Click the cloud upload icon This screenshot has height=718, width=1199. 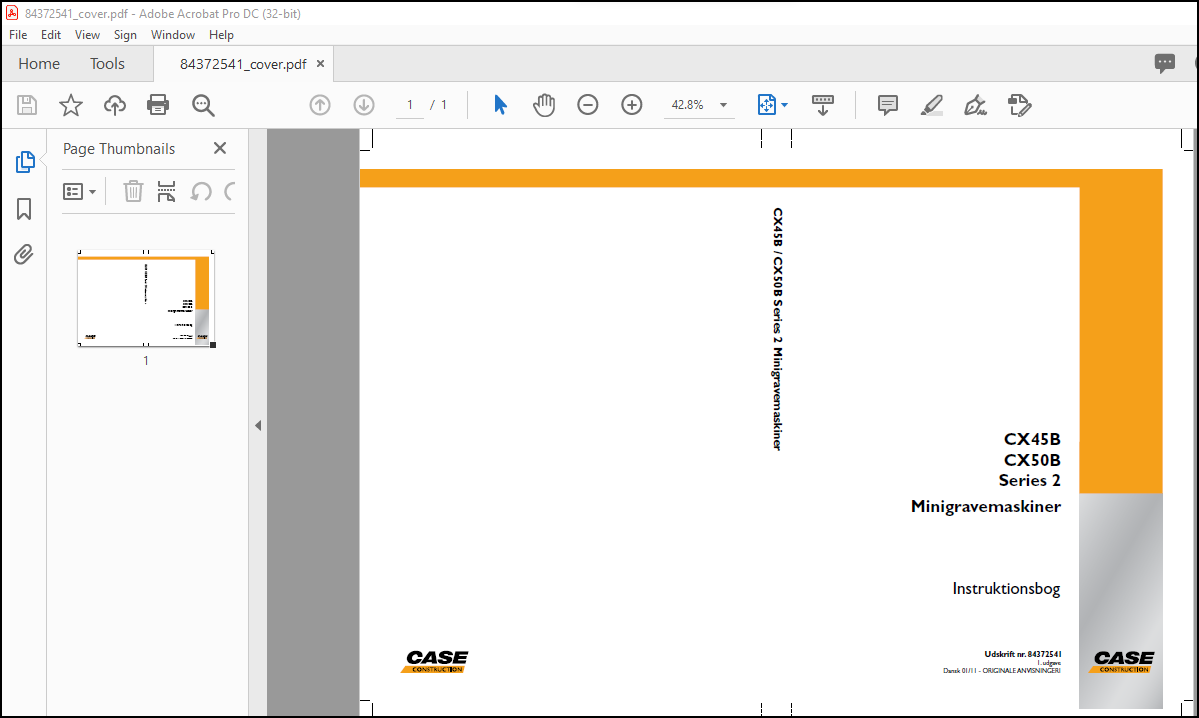[x=115, y=105]
